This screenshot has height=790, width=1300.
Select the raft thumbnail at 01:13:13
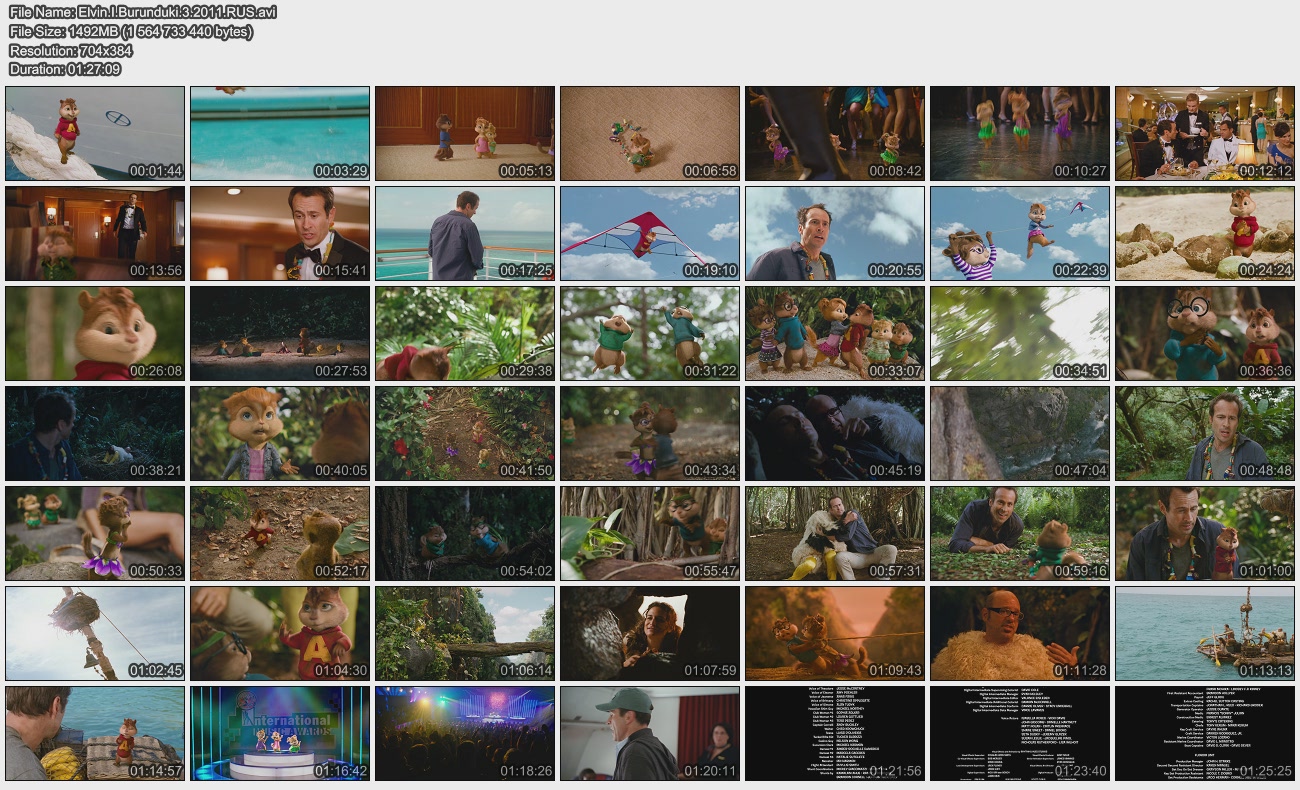[x=1205, y=633]
